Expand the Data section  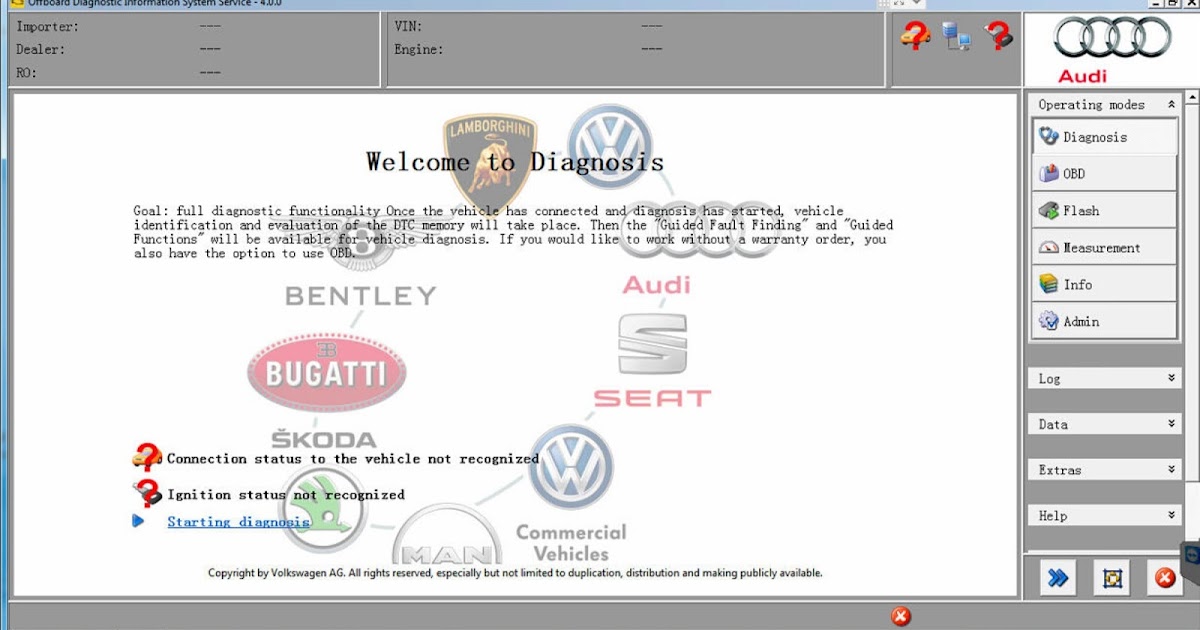(x=1105, y=424)
